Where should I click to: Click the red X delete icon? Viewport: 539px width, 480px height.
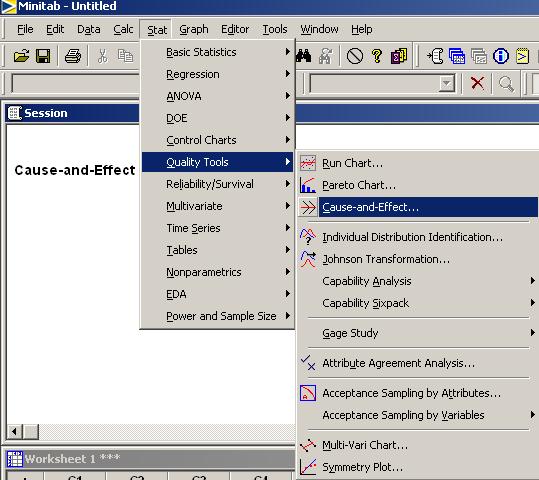pyautogui.click(x=477, y=83)
